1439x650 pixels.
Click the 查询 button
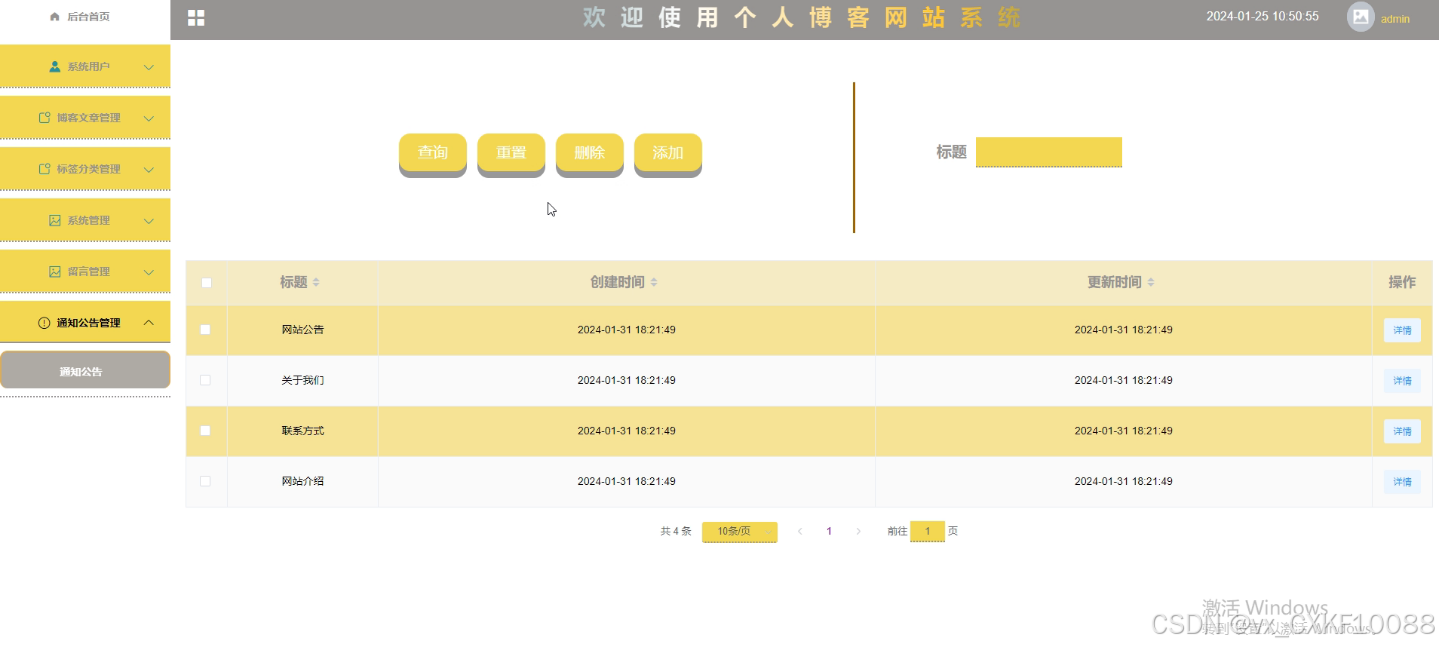tap(433, 153)
